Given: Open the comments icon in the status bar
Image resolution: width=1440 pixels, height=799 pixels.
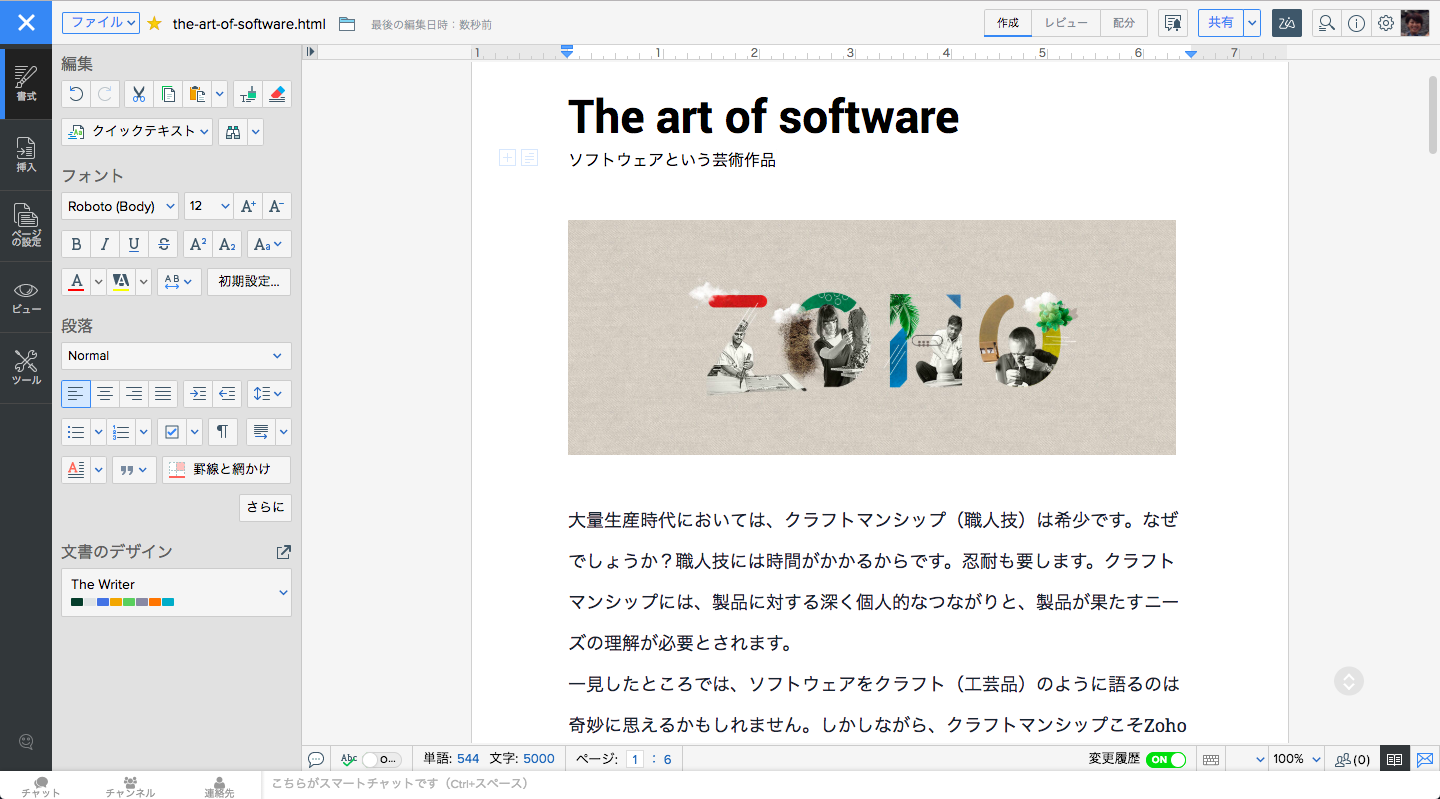Looking at the screenshot, I should tap(316, 759).
